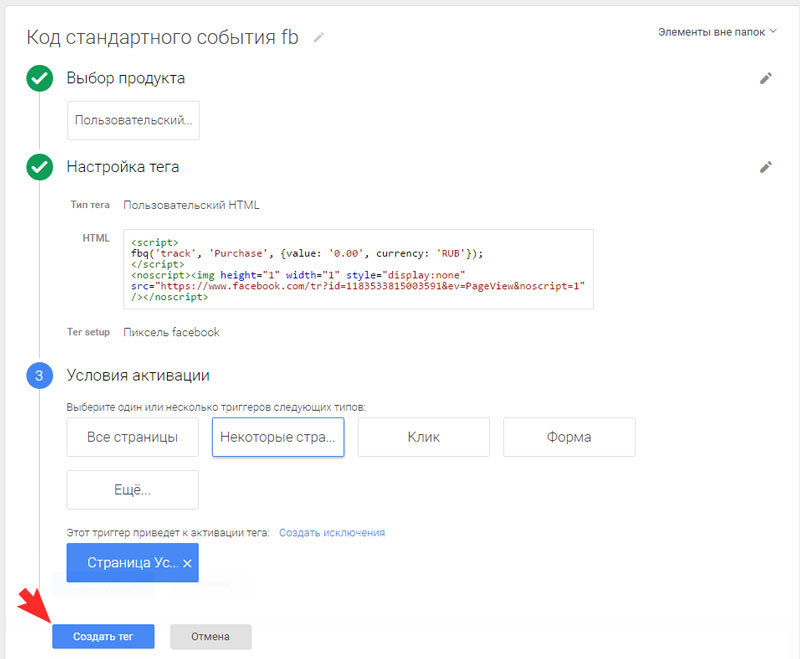
Task: Open the Элементы вне папок folder dropdown
Action: click(x=717, y=32)
